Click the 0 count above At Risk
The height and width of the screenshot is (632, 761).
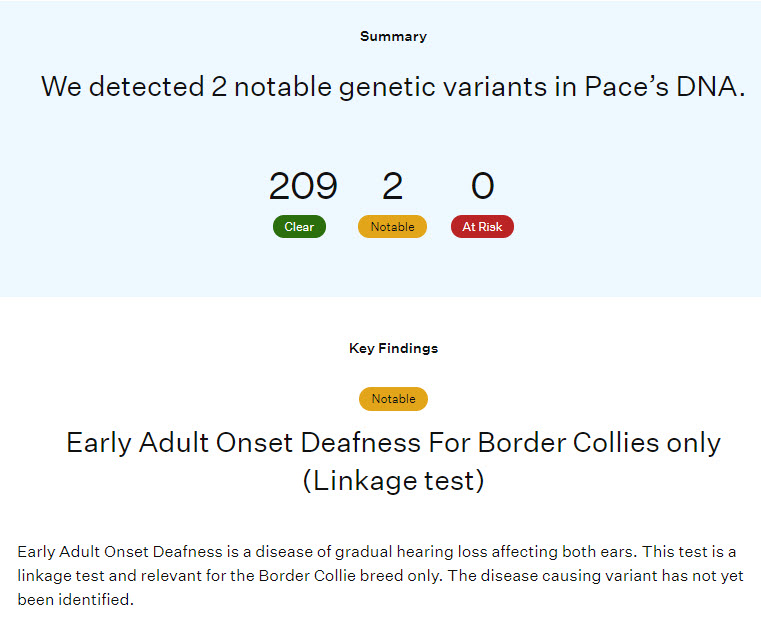coord(482,186)
